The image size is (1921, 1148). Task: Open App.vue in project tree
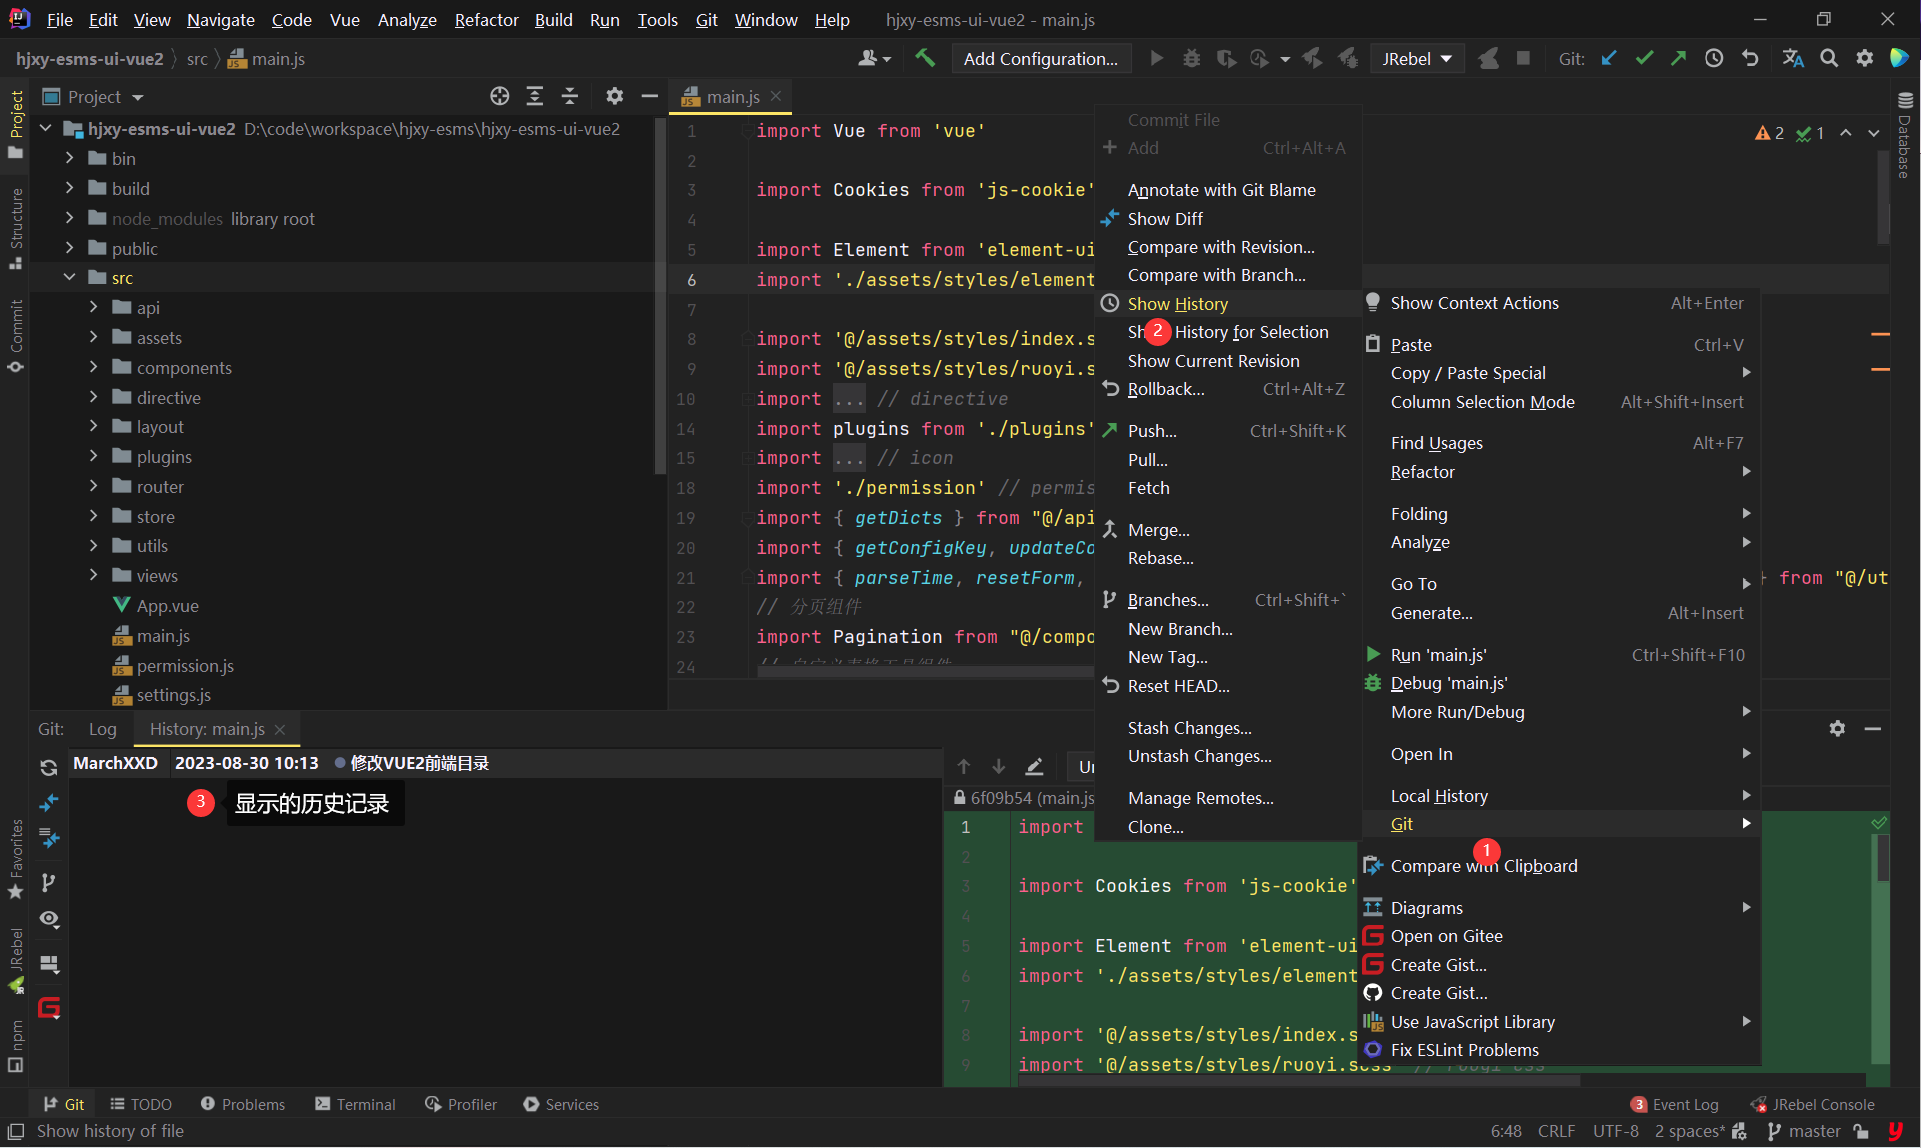pos(168,605)
